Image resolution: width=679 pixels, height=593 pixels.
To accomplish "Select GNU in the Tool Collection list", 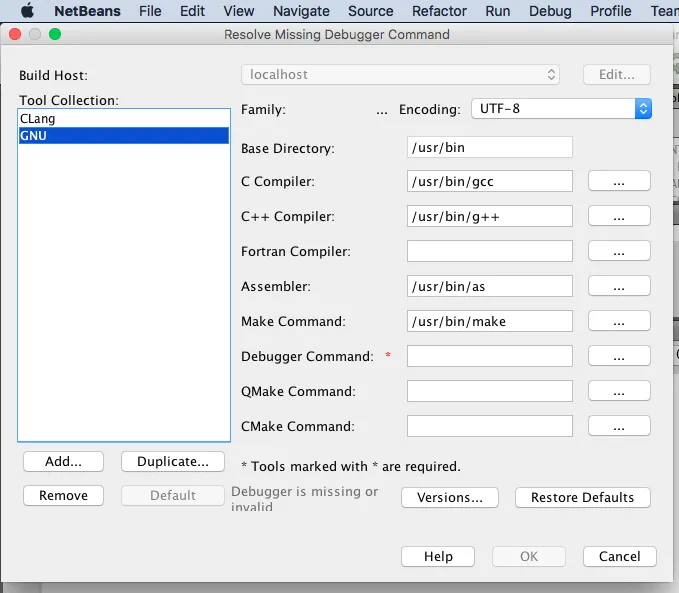I will point(124,136).
